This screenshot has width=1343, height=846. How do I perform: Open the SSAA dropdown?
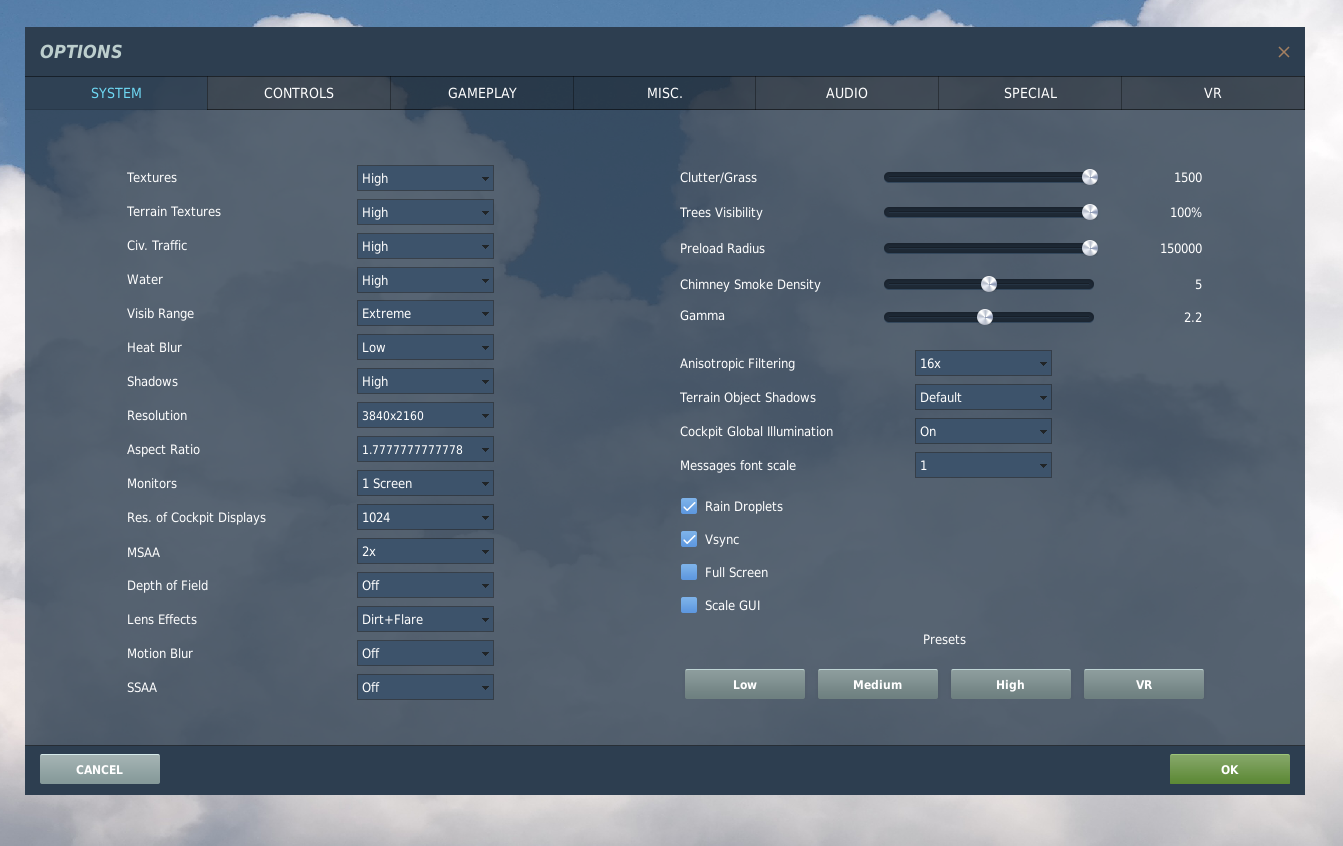(x=425, y=687)
